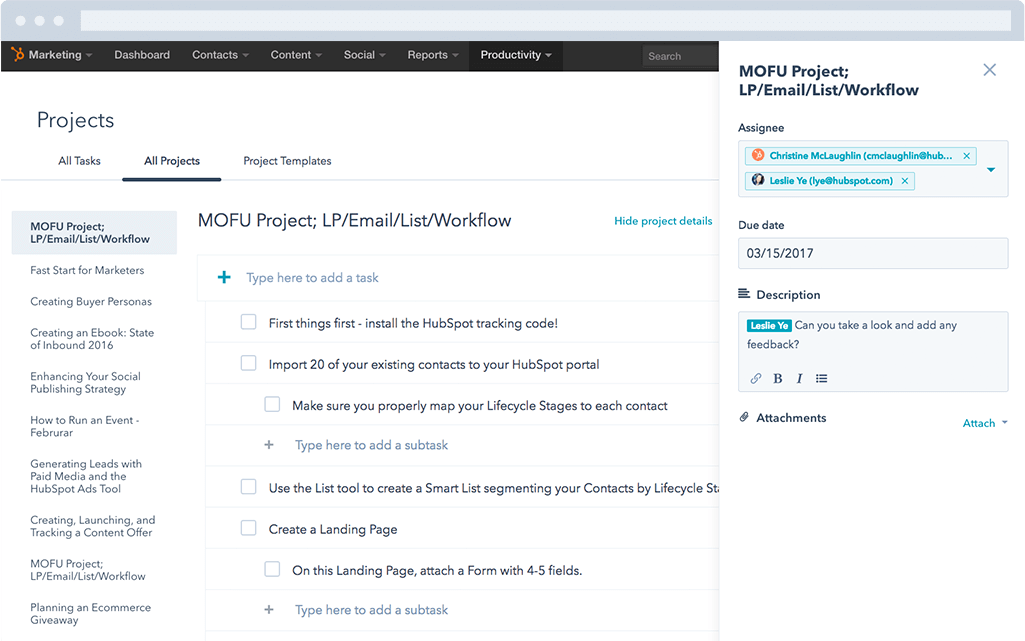This screenshot has height=641, width=1025.
Task: Insert a link in the description editor
Action: pos(756,379)
